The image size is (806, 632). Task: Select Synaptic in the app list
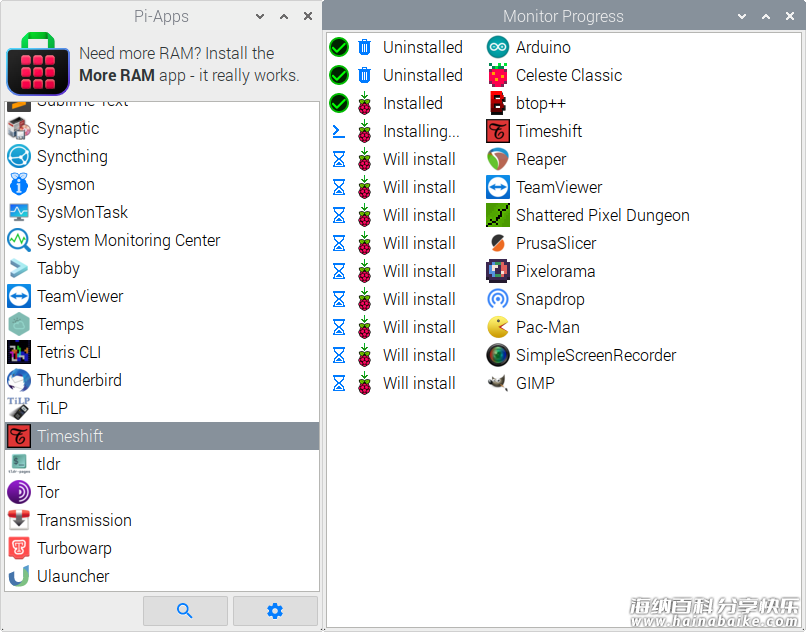pos(162,129)
